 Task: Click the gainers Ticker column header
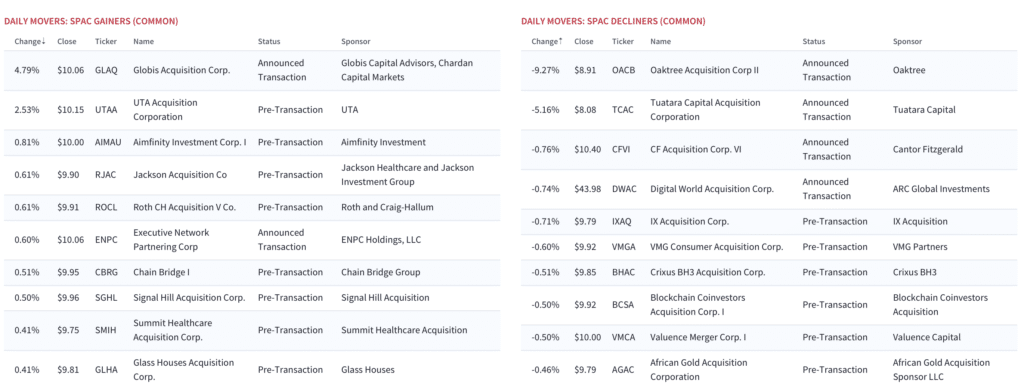pos(106,41)
